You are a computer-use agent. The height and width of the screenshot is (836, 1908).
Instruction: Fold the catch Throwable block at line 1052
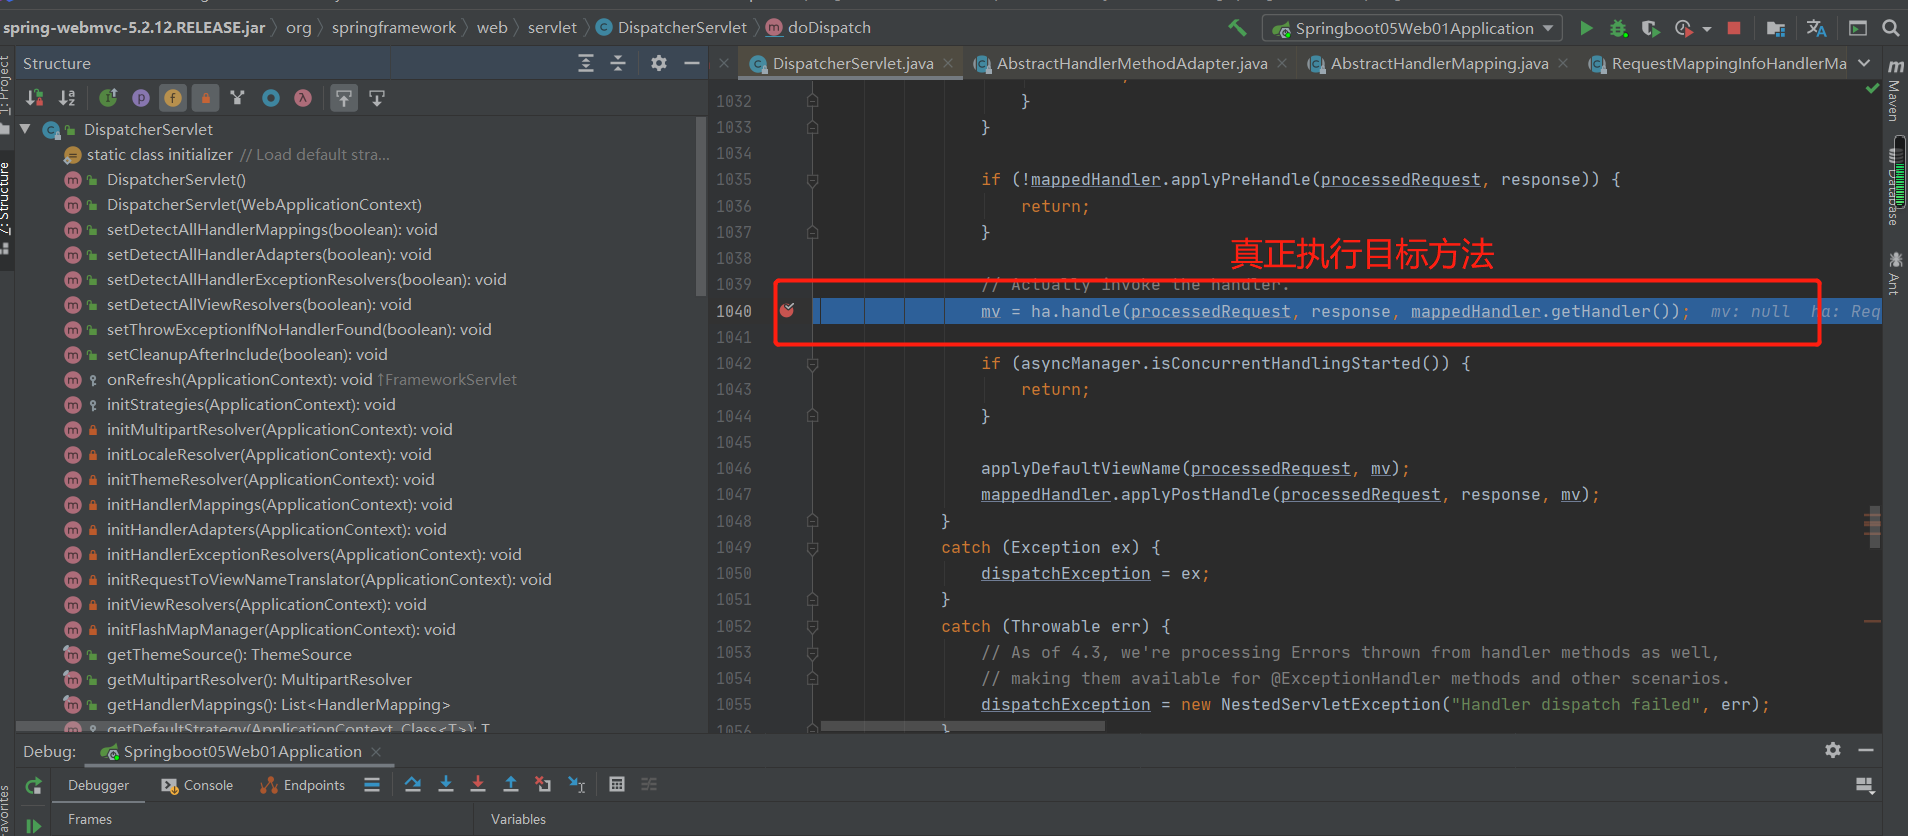(812, 627)
